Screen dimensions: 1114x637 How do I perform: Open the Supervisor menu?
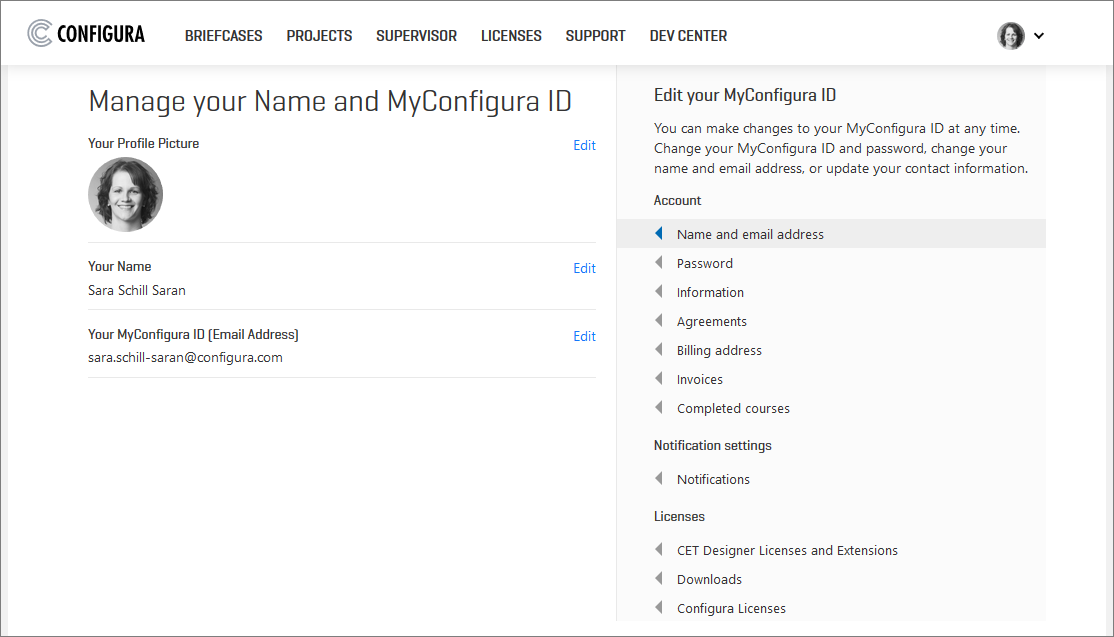click(x=416, y=36)
